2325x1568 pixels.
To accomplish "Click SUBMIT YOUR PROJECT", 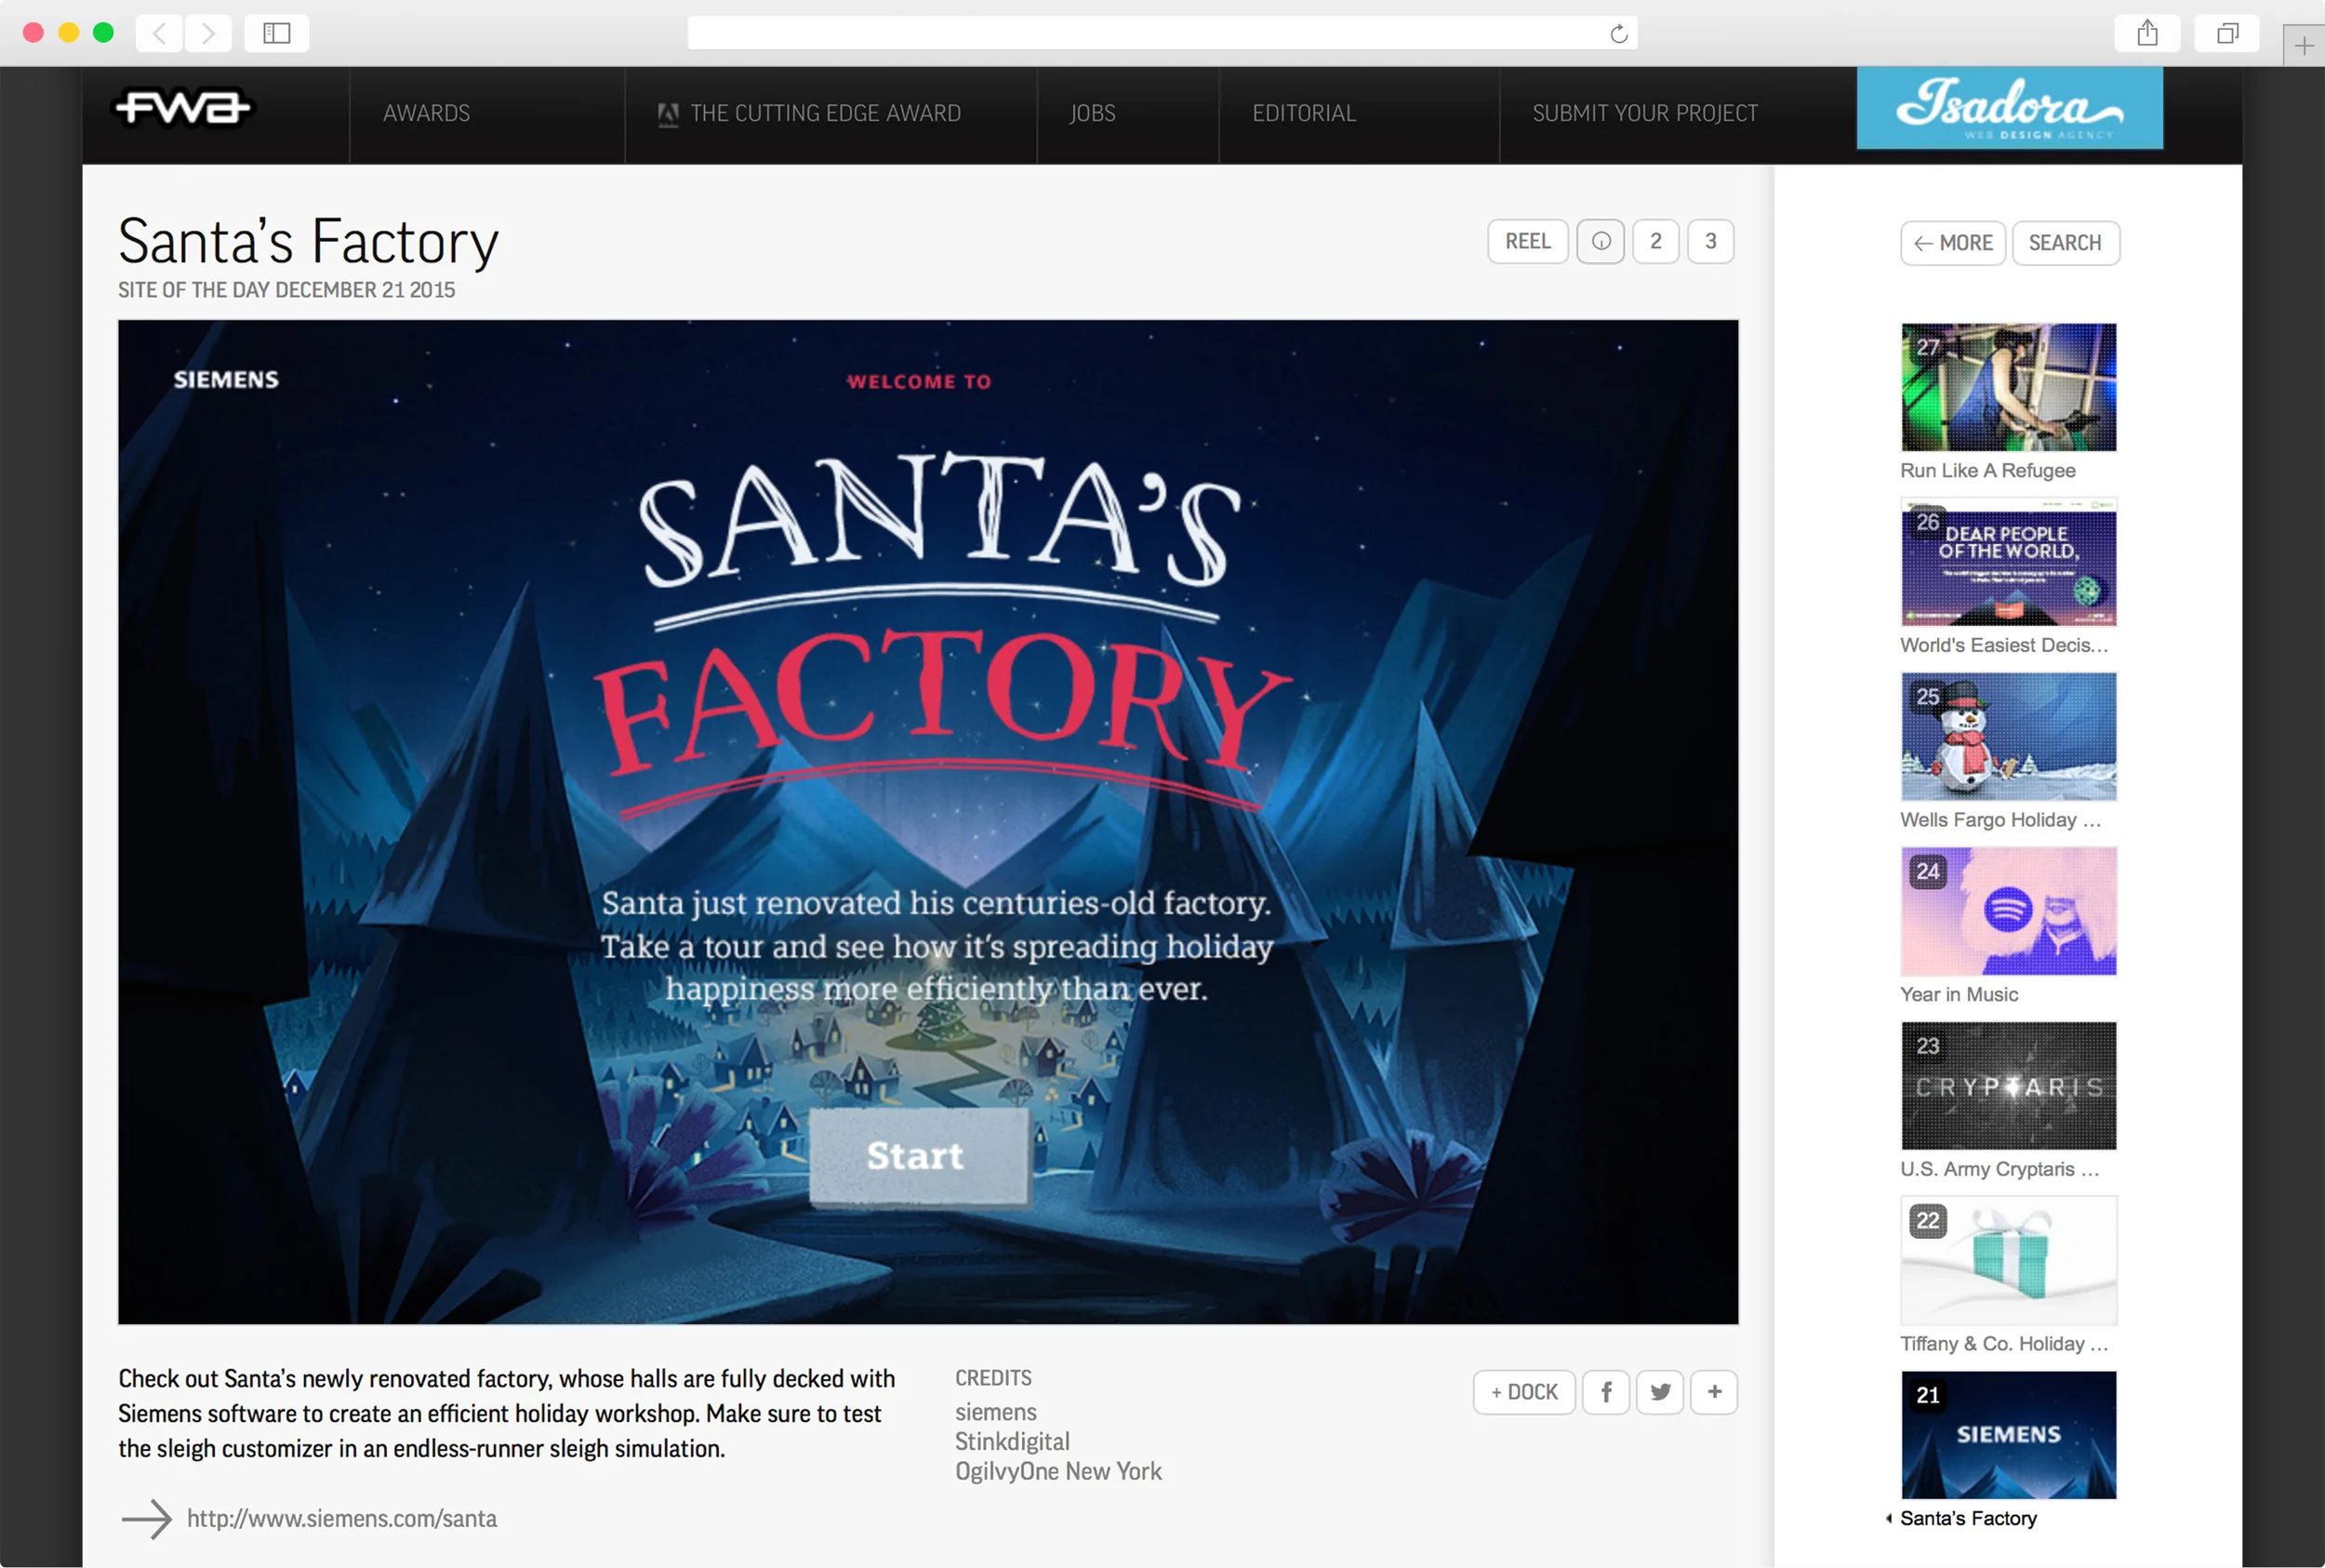I will [1644, 112].
